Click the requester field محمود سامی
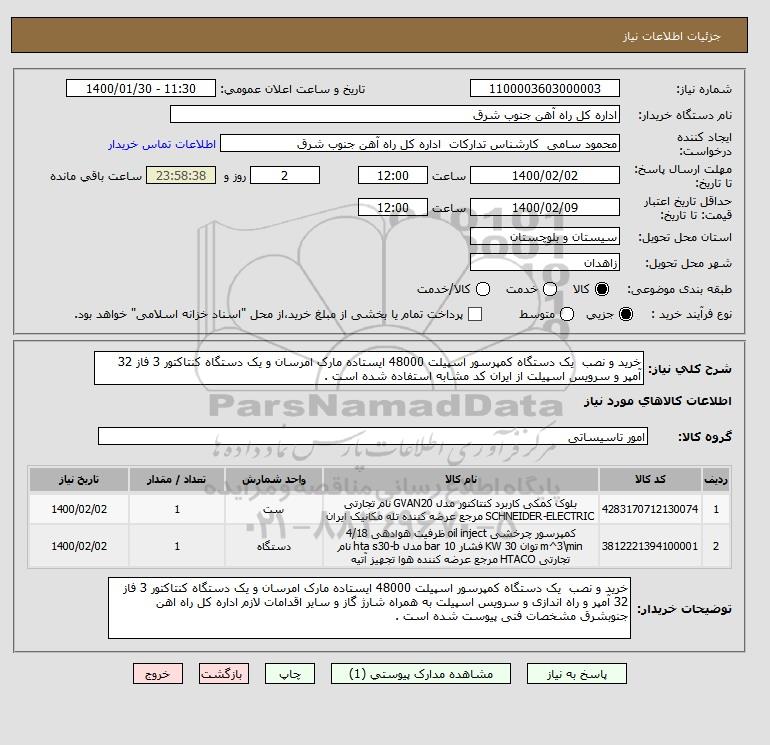Screen dimensions: 770x745 420,144
